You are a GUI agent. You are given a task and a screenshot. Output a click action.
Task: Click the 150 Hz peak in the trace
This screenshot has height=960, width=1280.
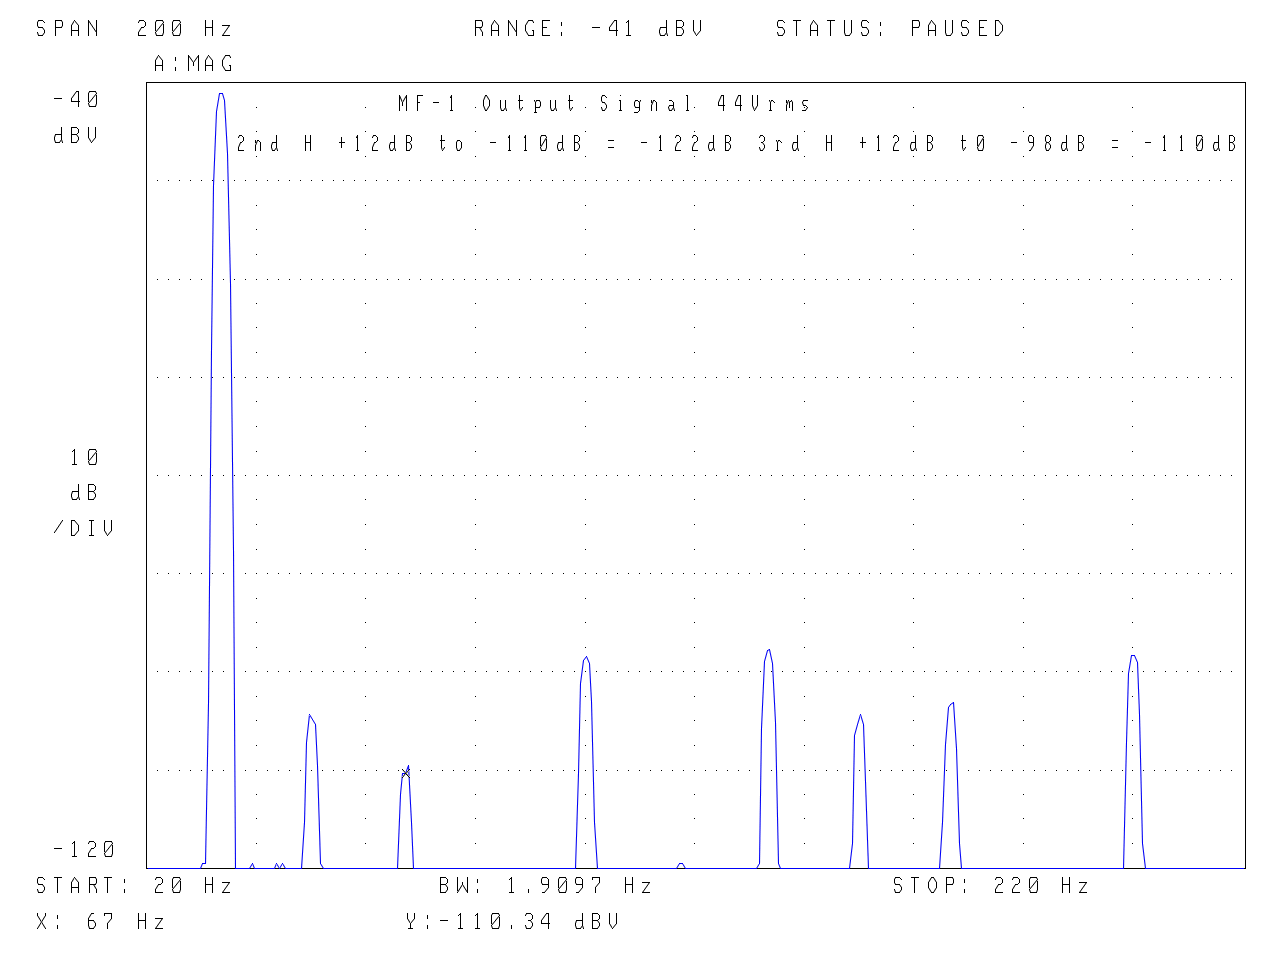click(x=859, y=719)
